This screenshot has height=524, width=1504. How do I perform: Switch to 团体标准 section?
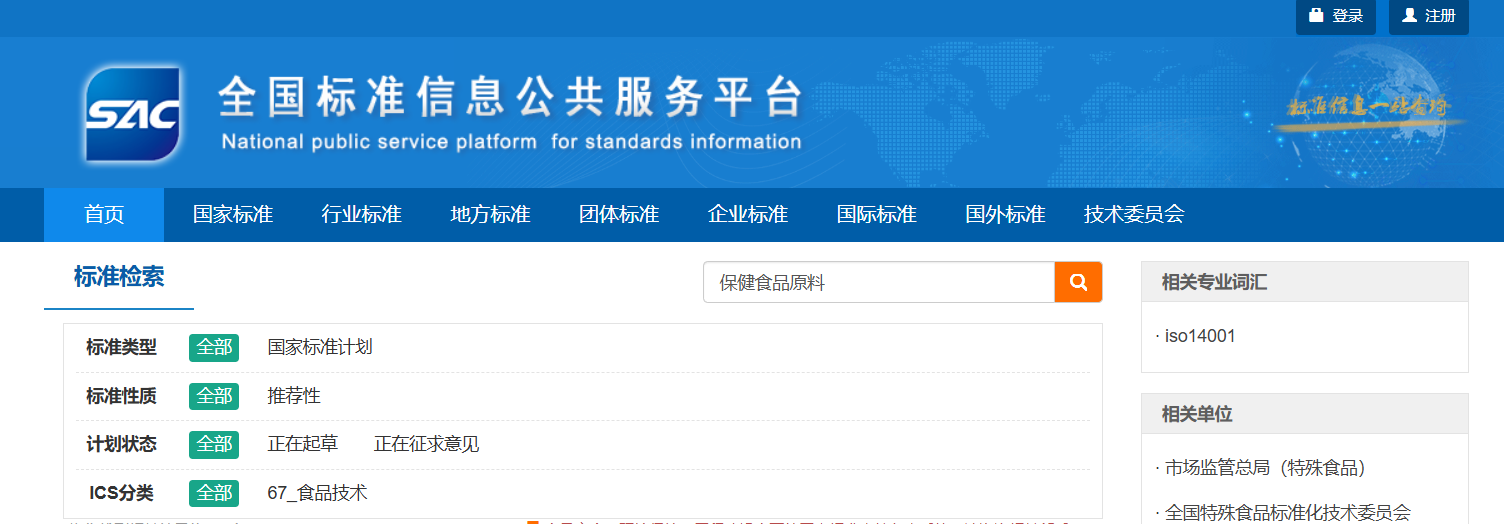[x=619, y=215]
